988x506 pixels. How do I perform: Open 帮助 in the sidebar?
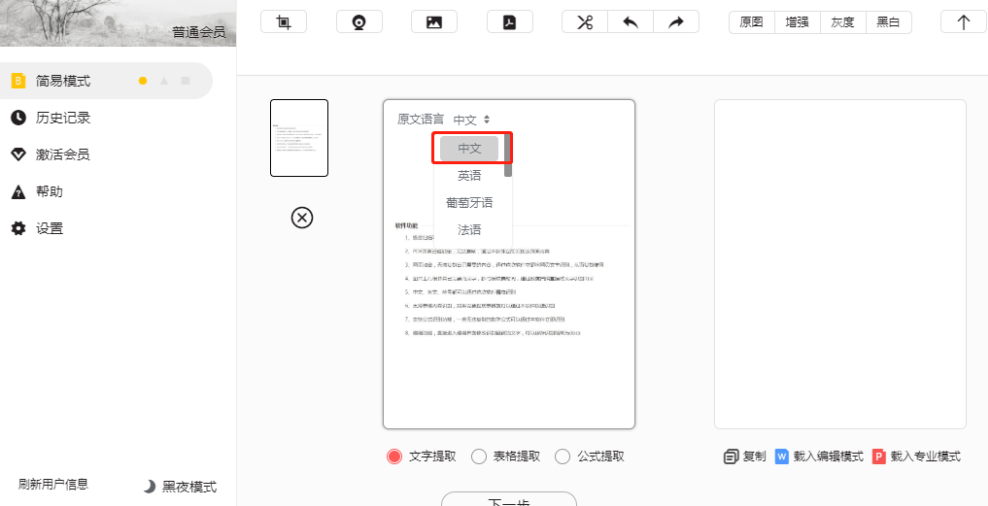49,192
